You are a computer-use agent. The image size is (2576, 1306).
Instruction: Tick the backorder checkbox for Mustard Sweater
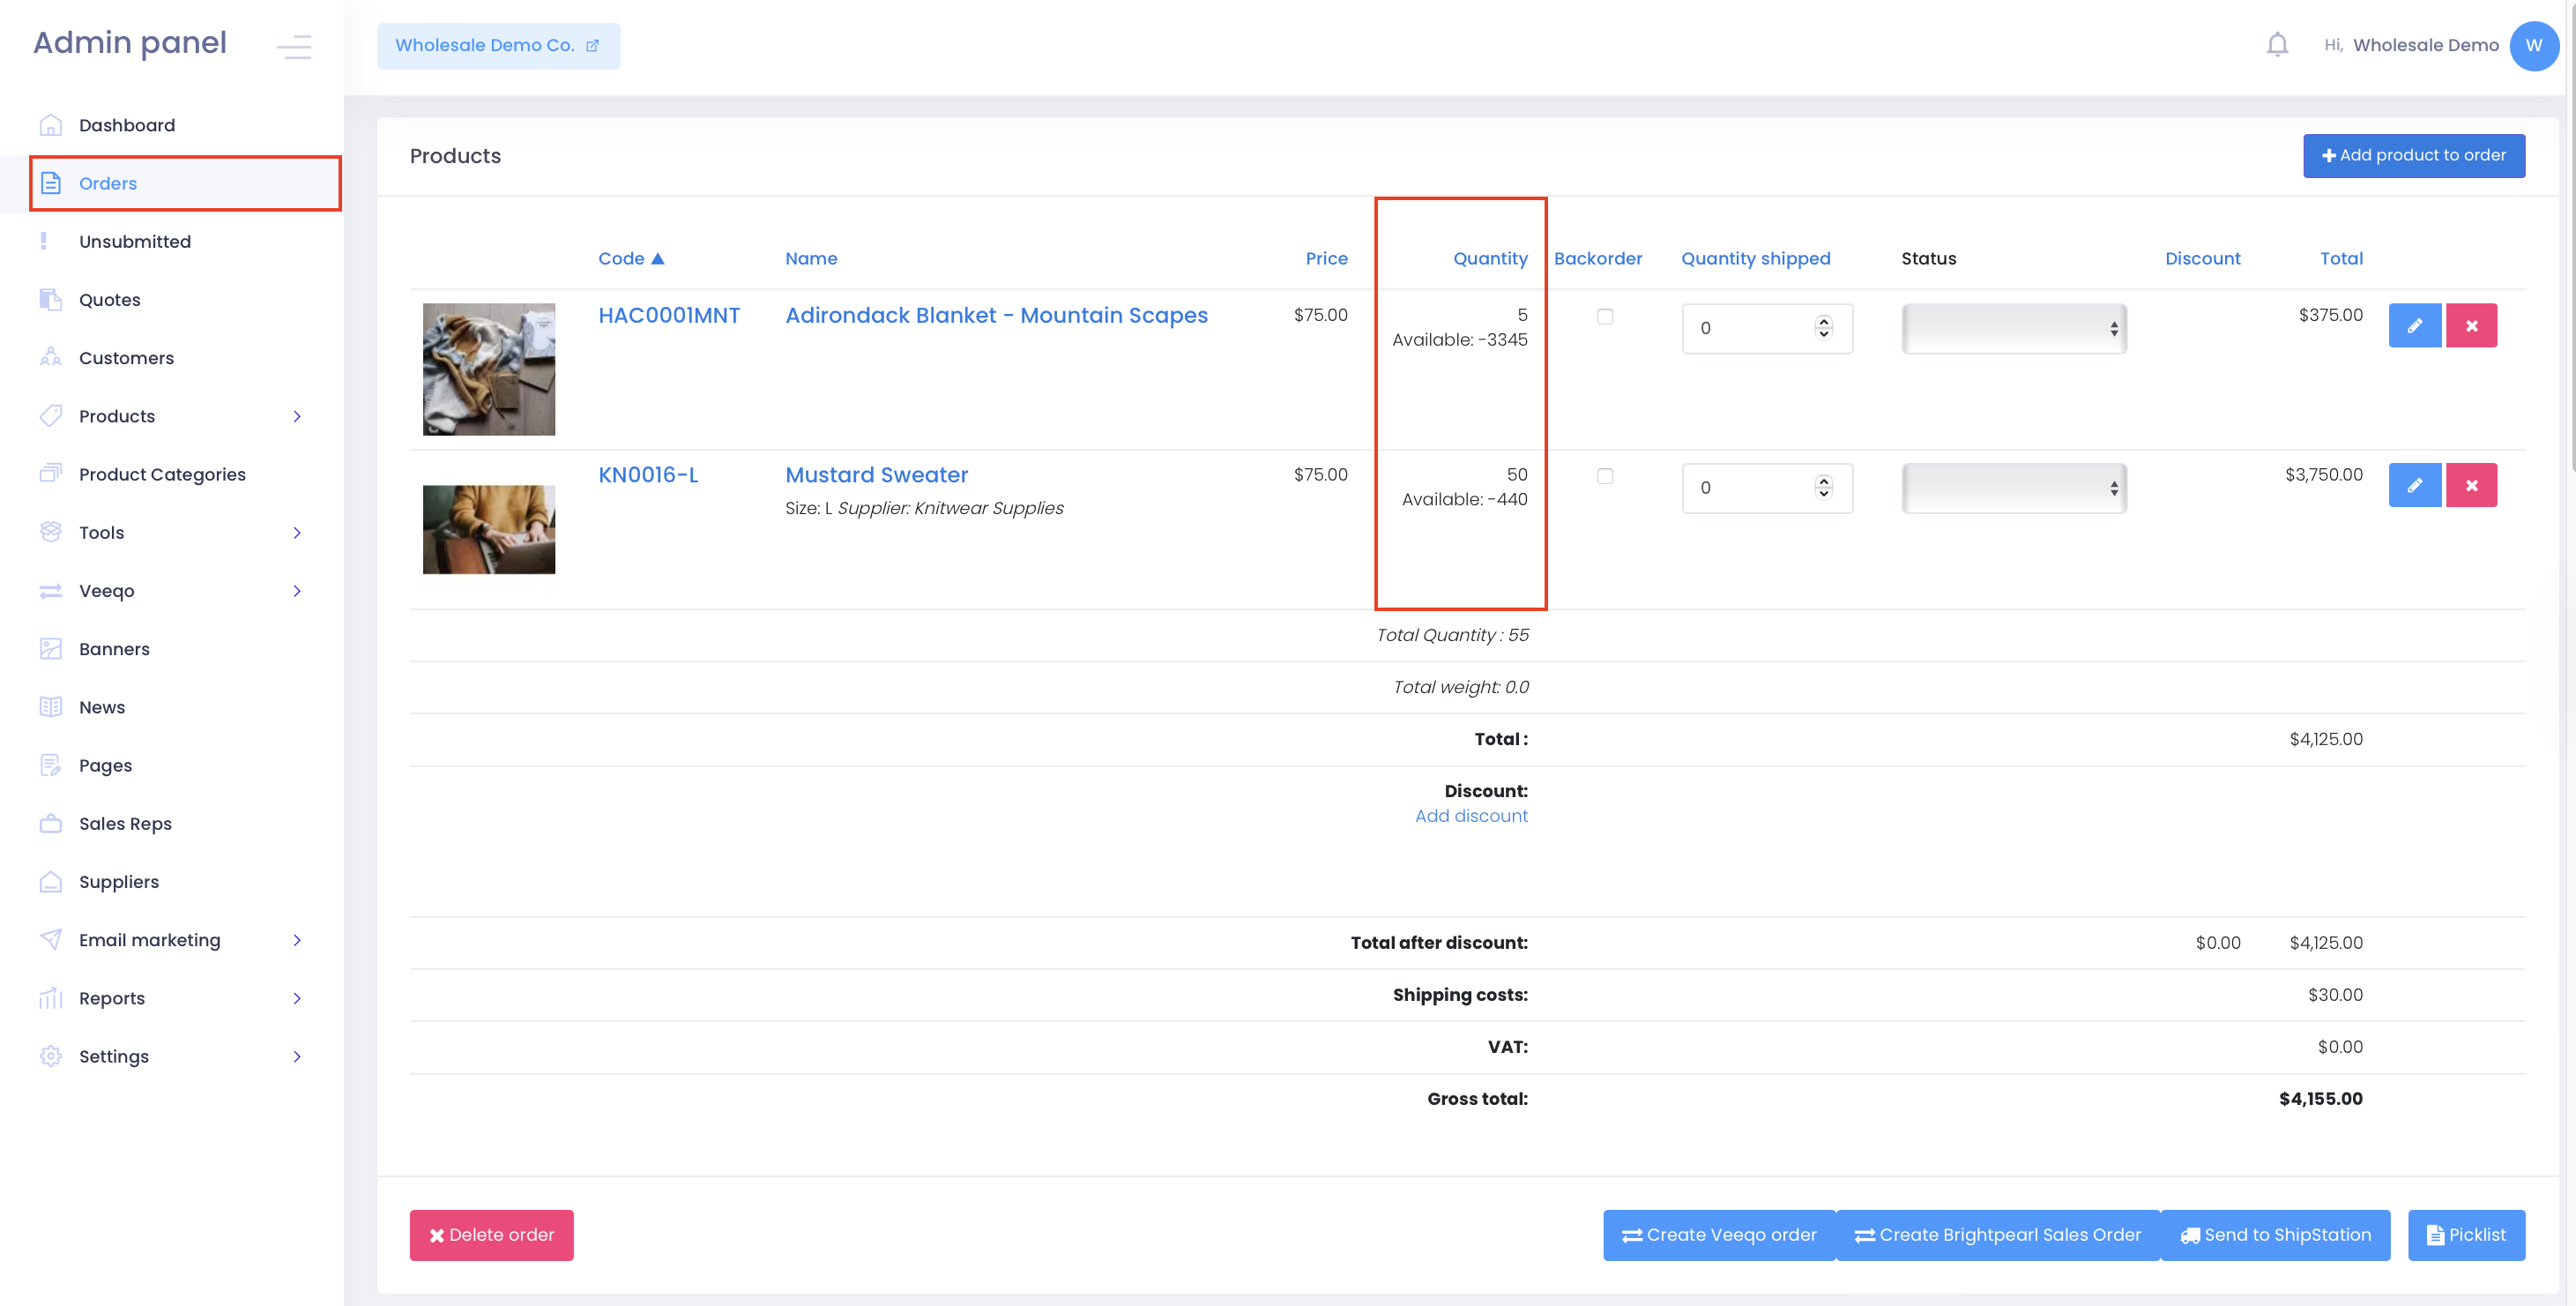click(1604, 477)
